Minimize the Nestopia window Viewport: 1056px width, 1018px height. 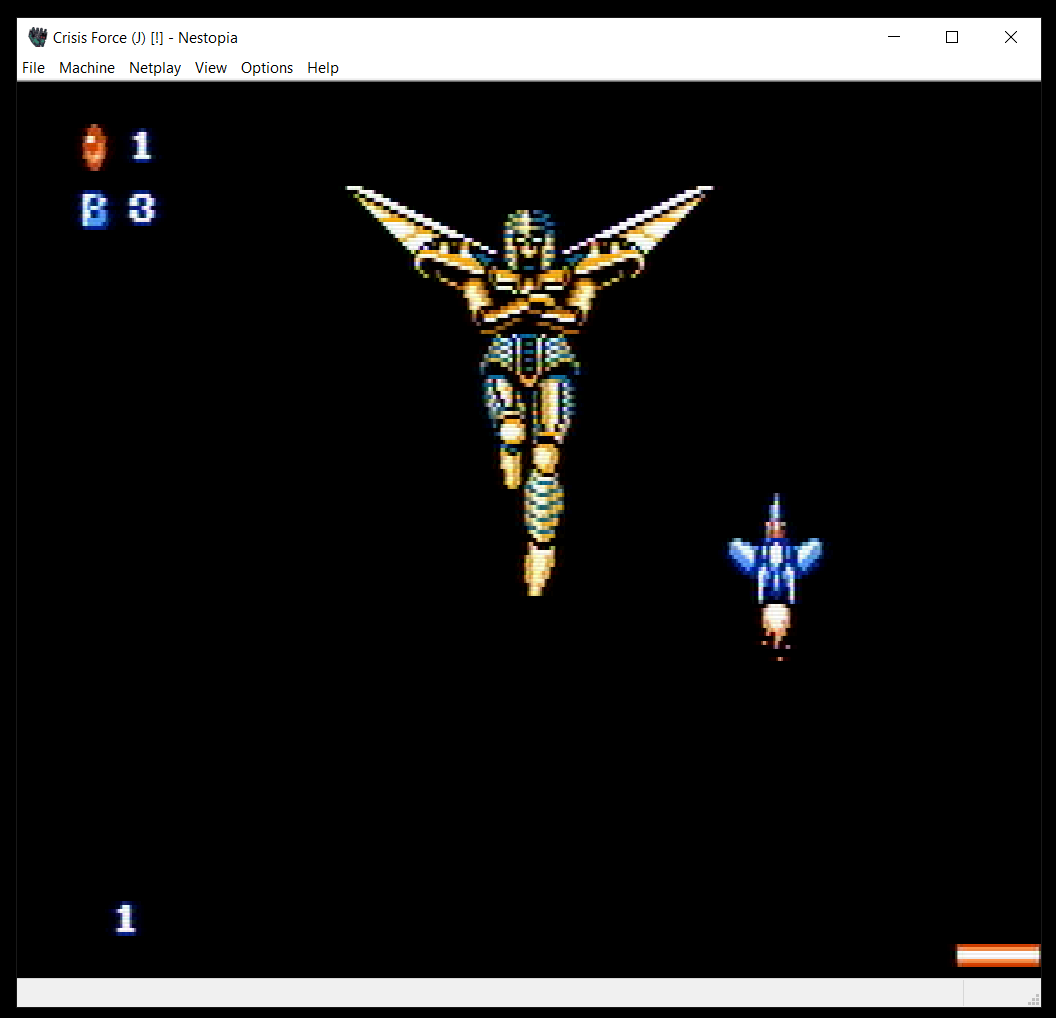[894, 37]
